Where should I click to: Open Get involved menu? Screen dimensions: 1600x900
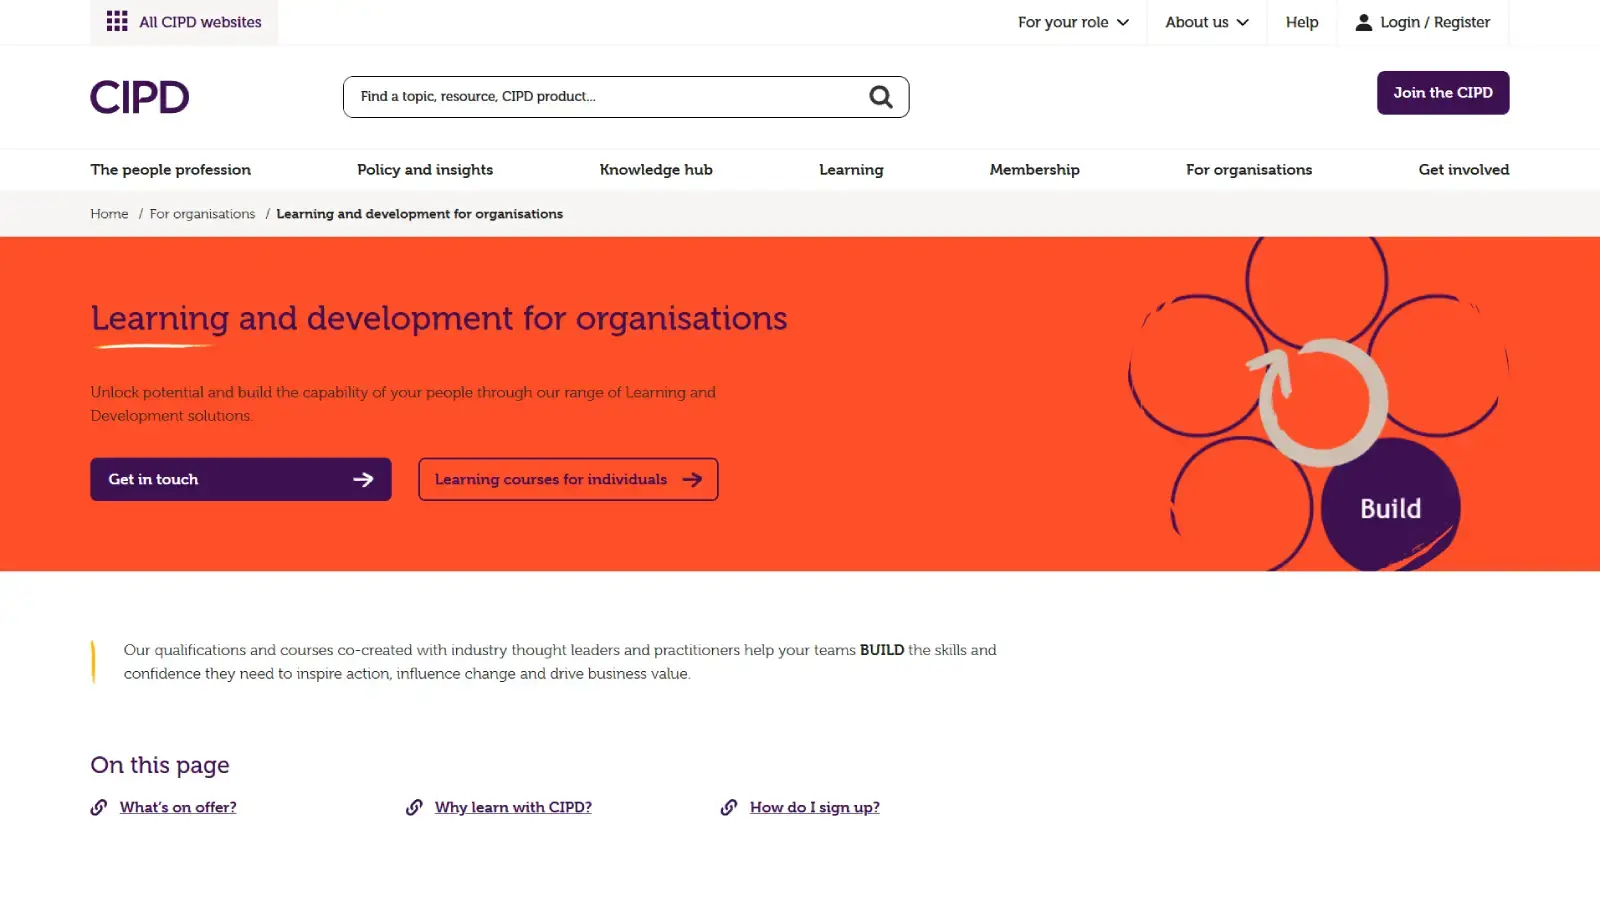(1464, 170)
